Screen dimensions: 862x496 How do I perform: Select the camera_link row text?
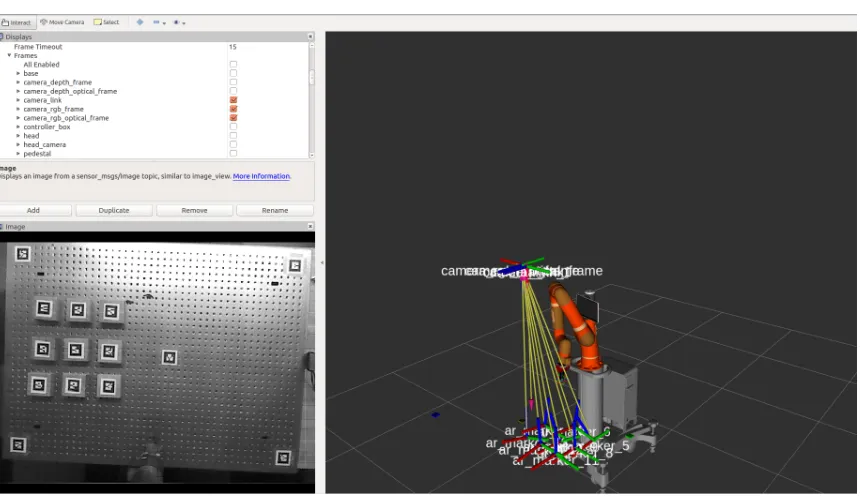coord(42,100)
